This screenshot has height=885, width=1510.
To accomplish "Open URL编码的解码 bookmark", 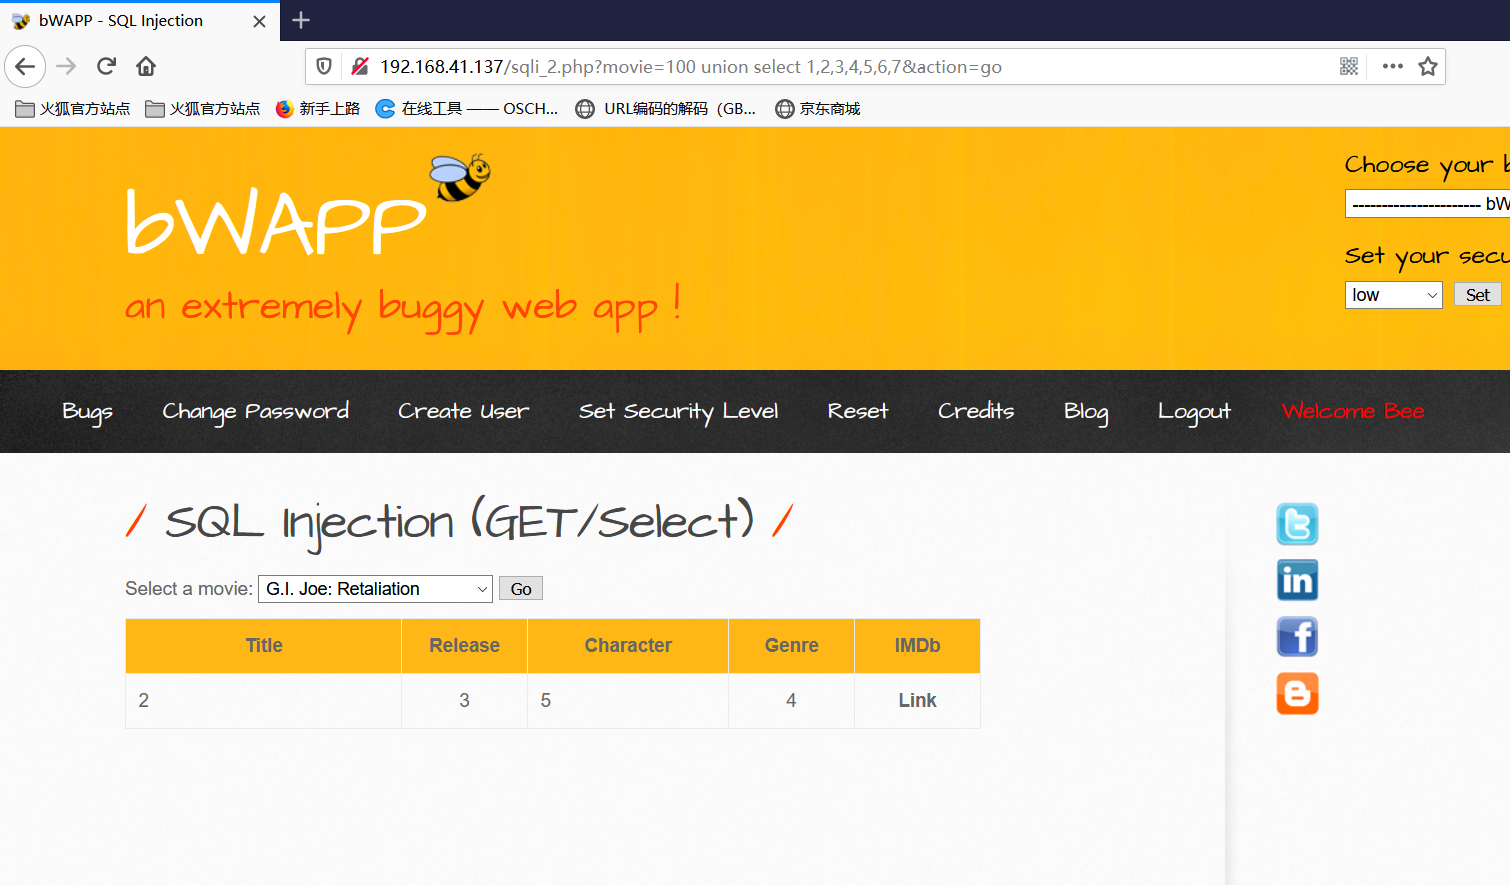I will (x=666, y=109).
